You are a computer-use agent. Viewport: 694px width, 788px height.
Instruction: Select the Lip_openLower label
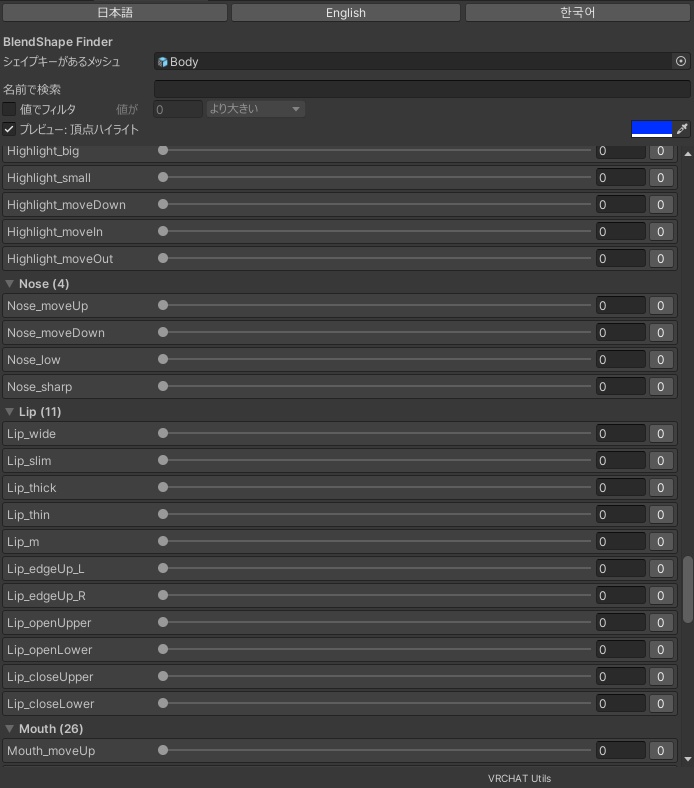click(50, 650)
